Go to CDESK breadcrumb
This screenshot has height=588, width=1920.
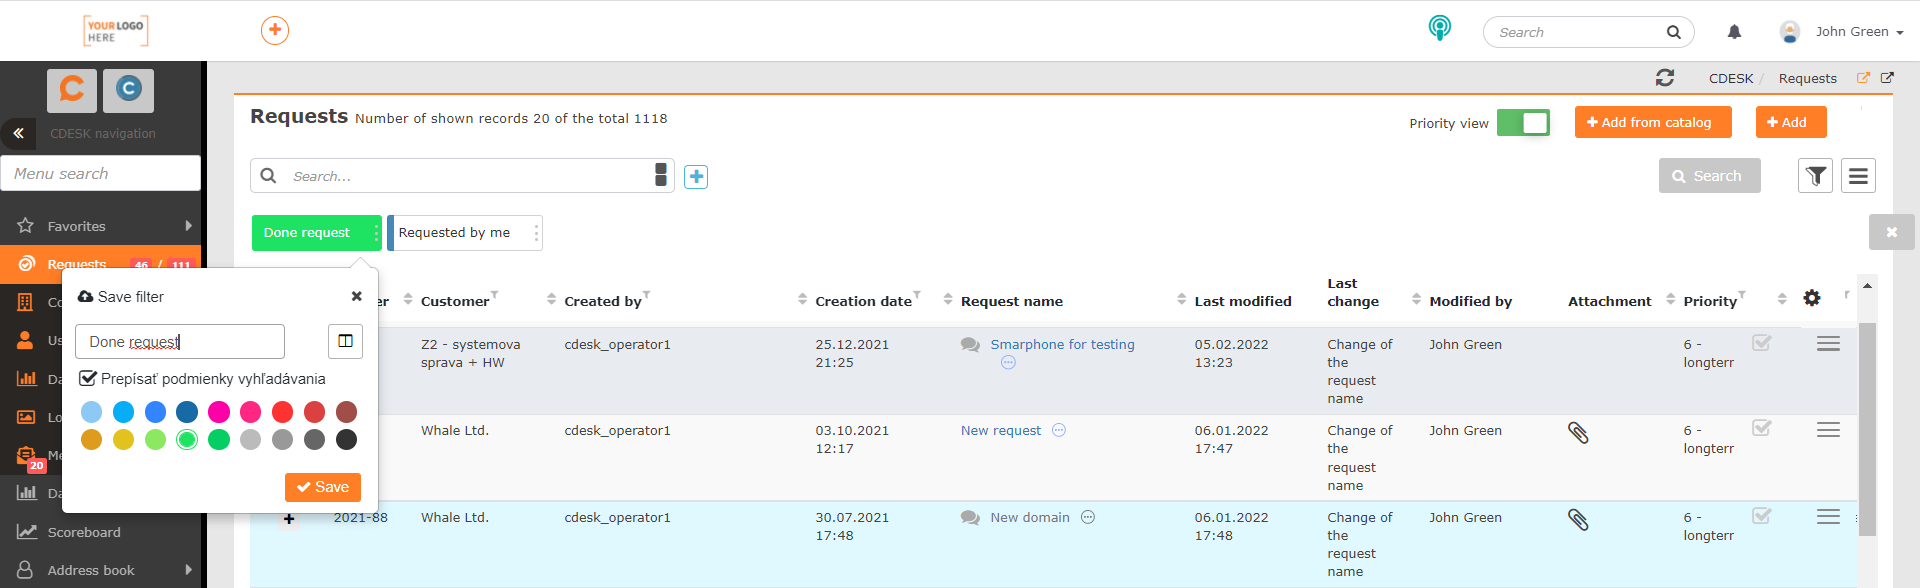(1731, 78)
